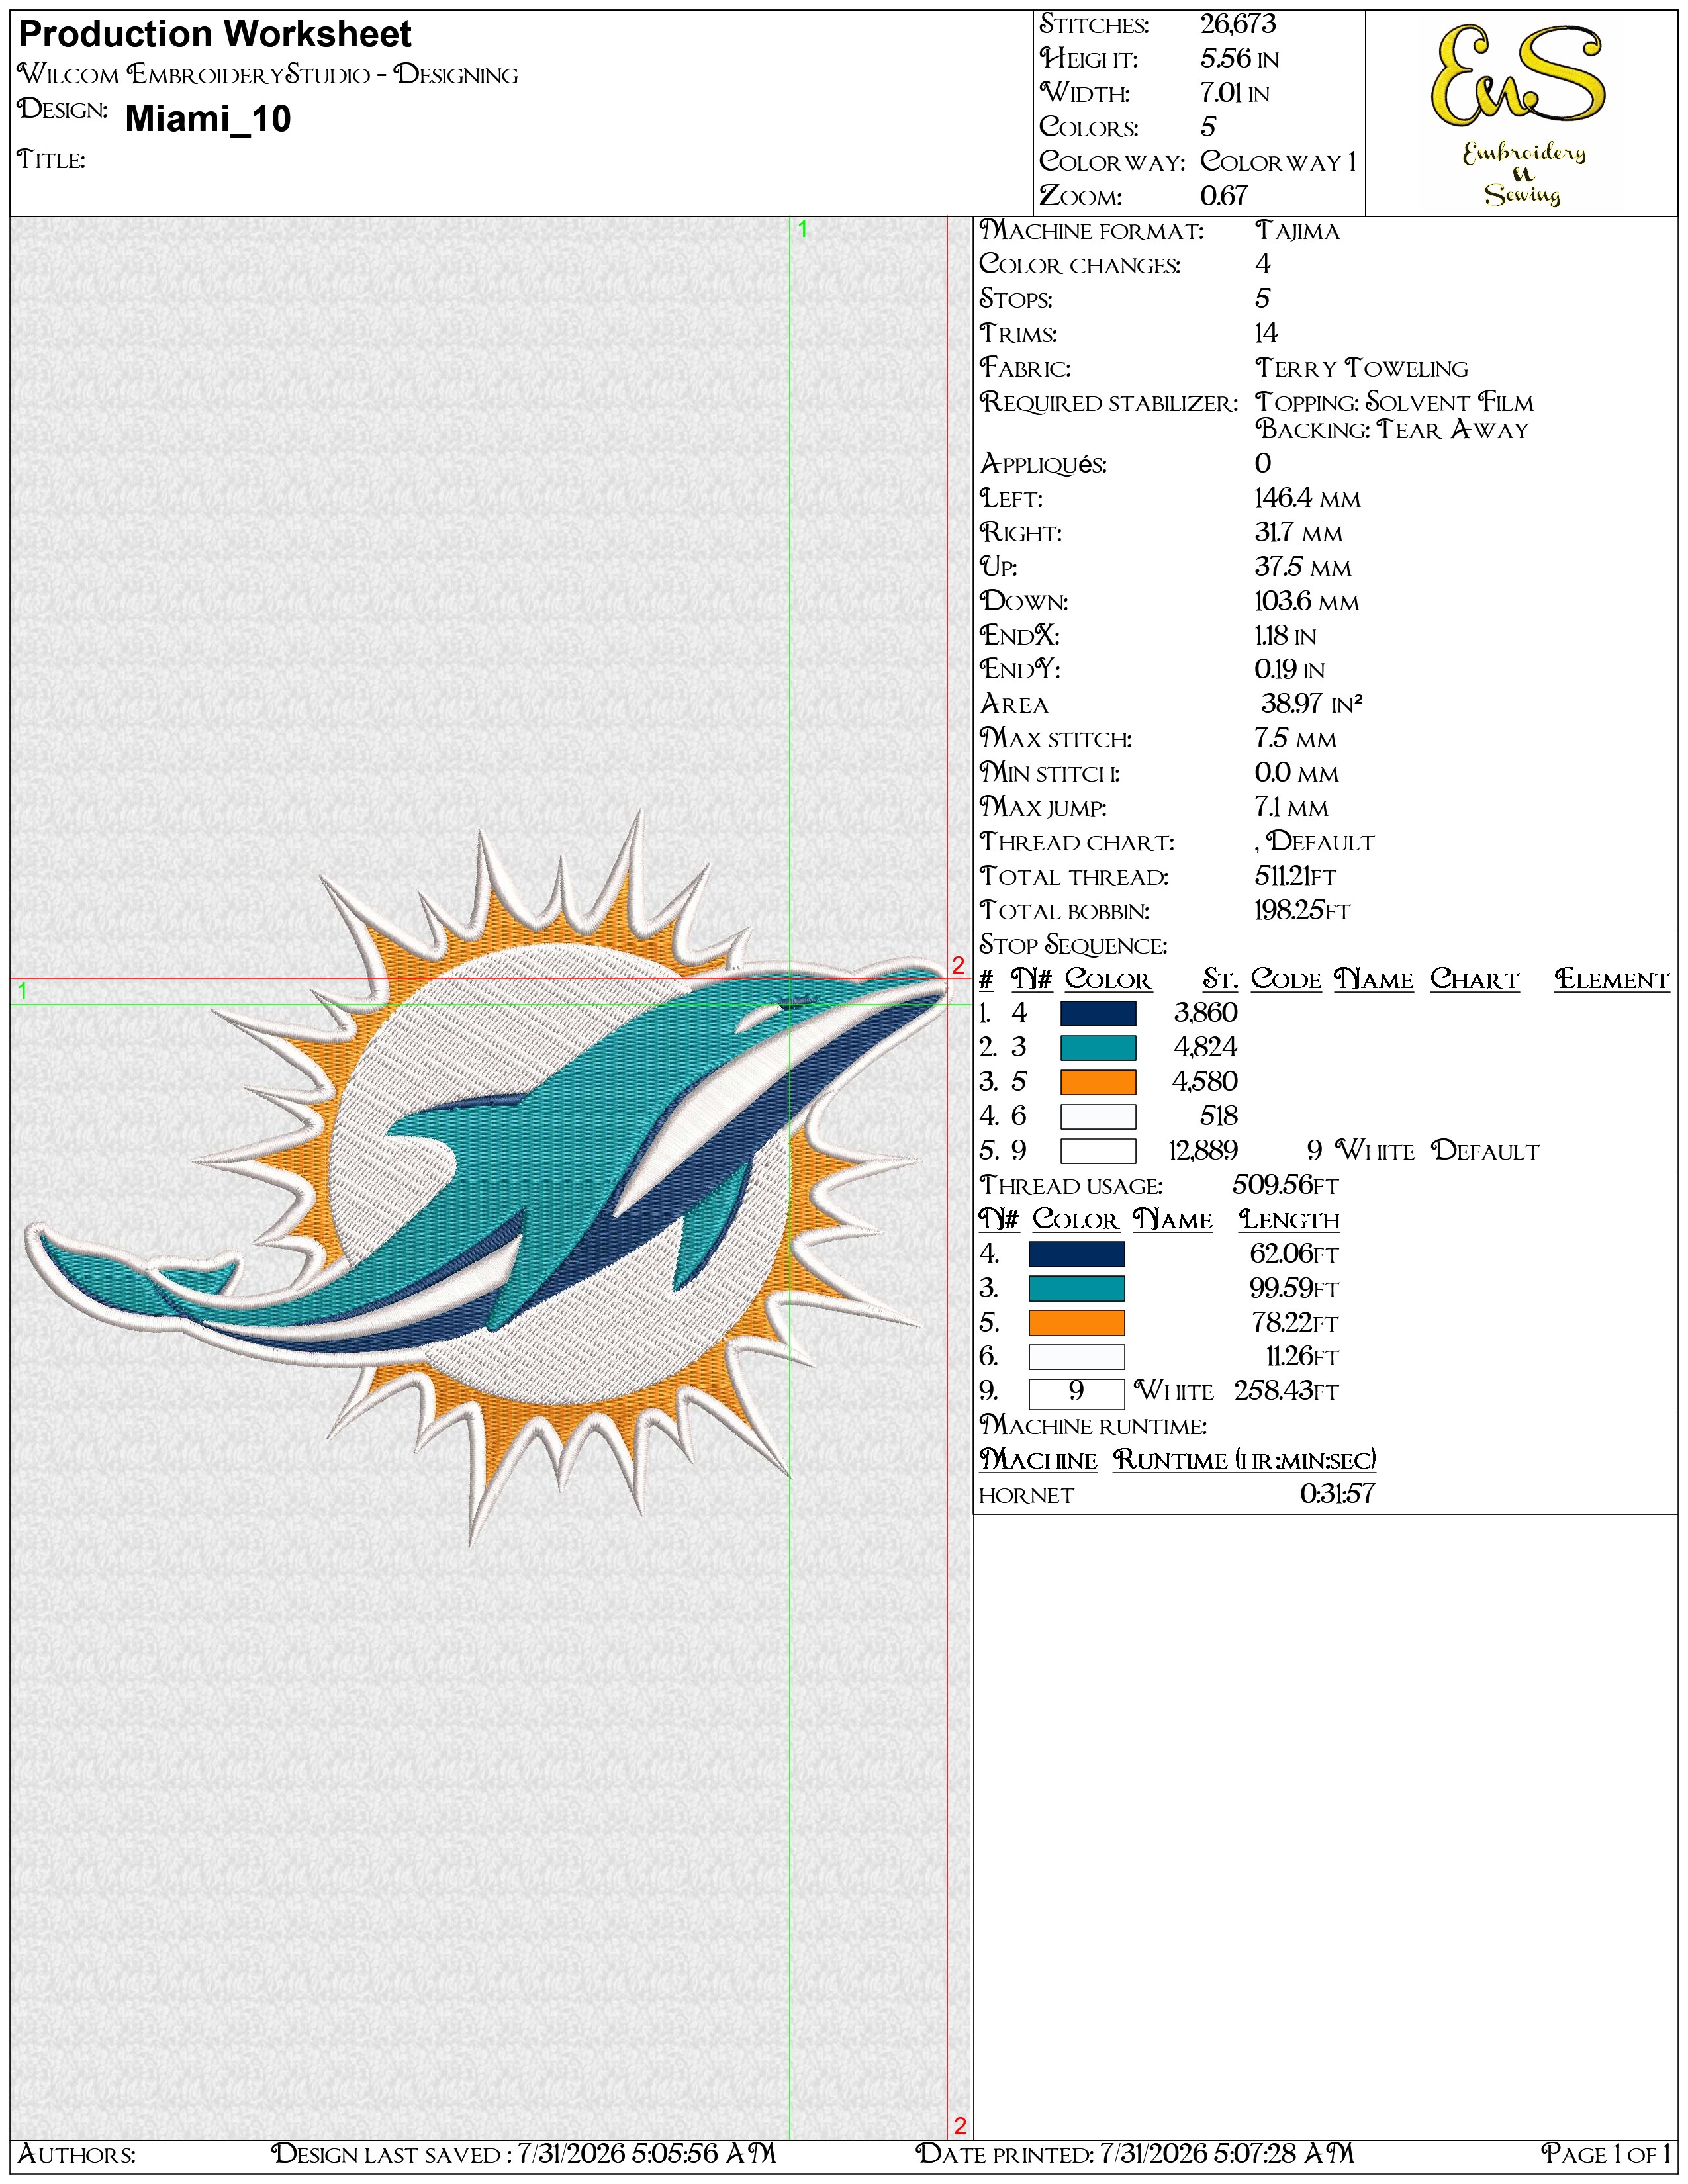The image size is (1688, 2184).
Task: Click the trims value "14"
Action: point(1266,333)
